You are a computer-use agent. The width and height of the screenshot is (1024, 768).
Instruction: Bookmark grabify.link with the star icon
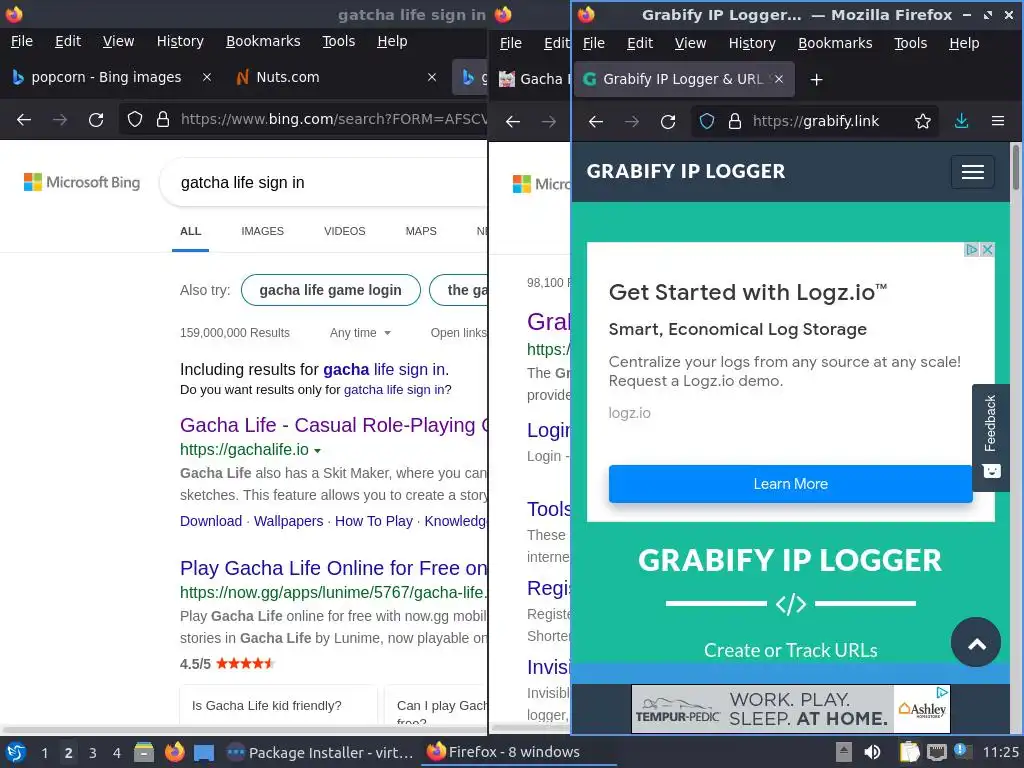(x=922, y=121)
